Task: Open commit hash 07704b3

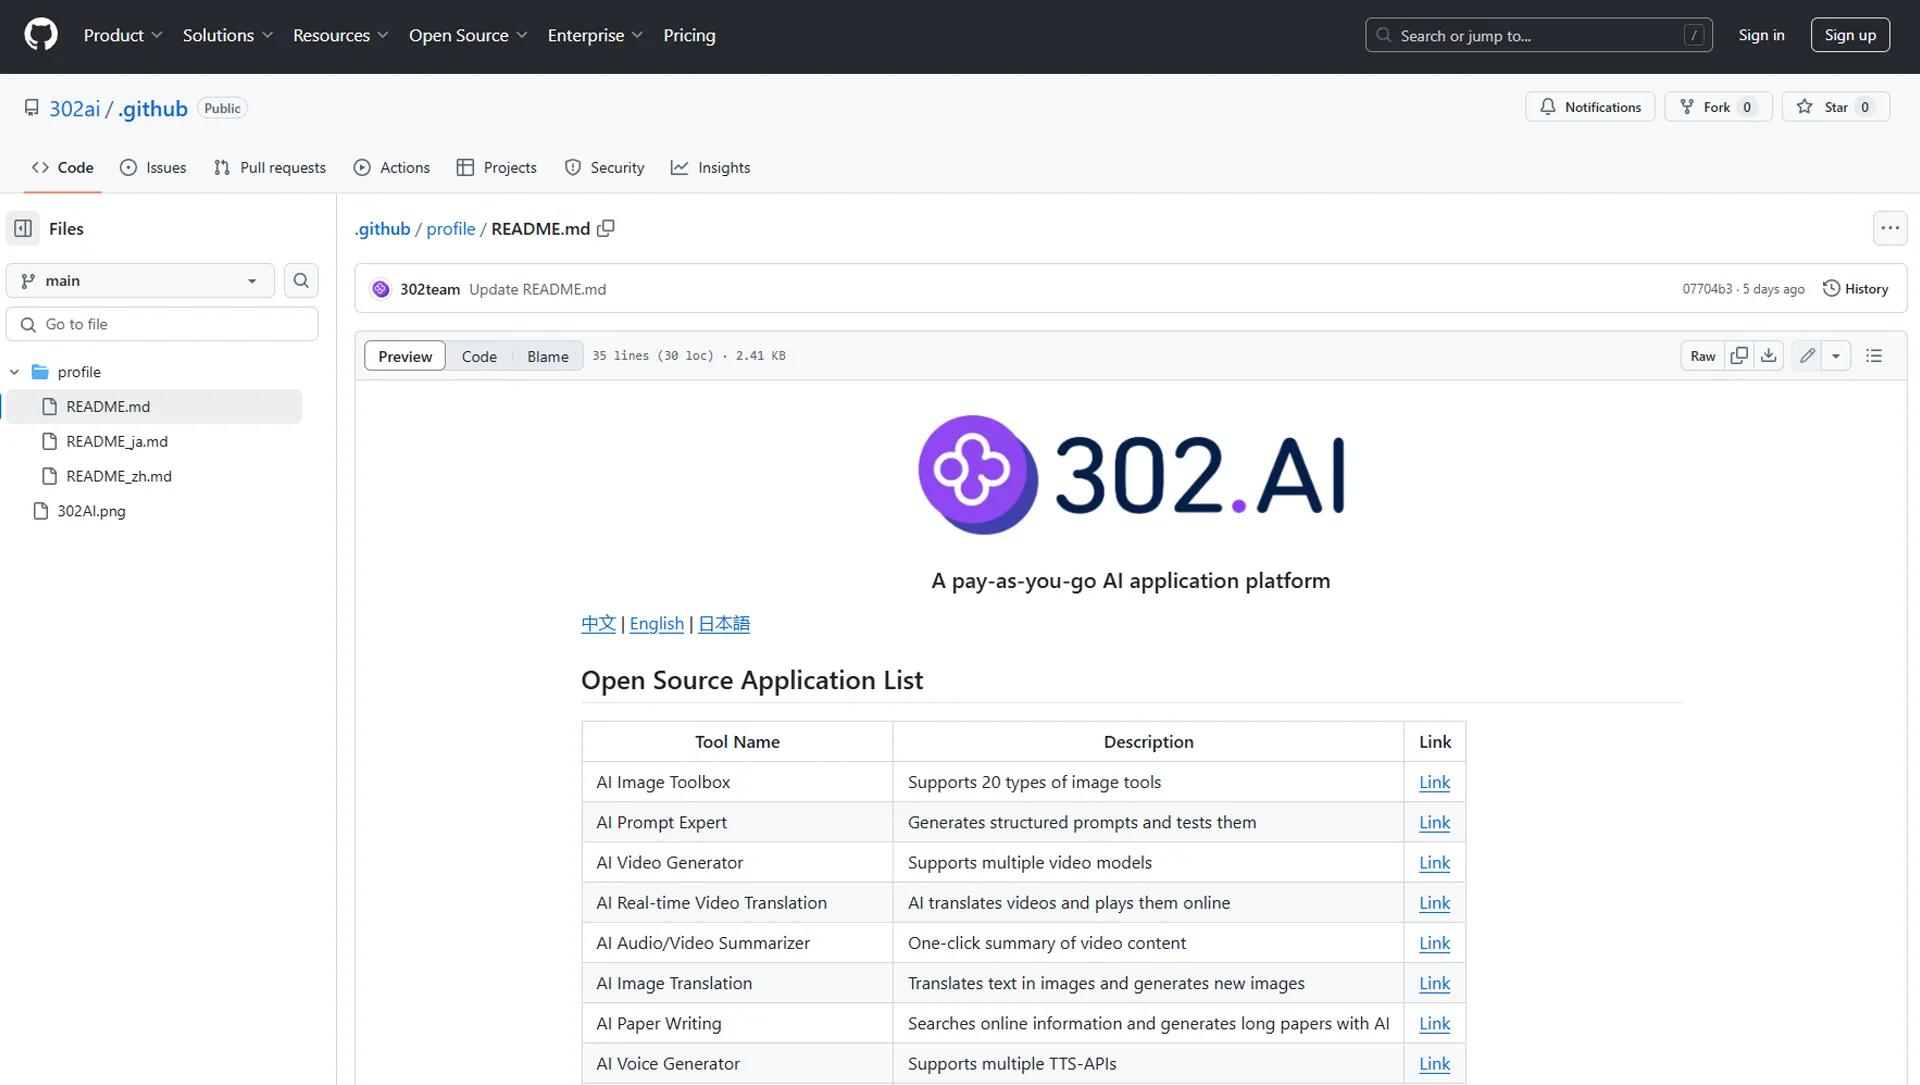Action: coord(1707,289)
